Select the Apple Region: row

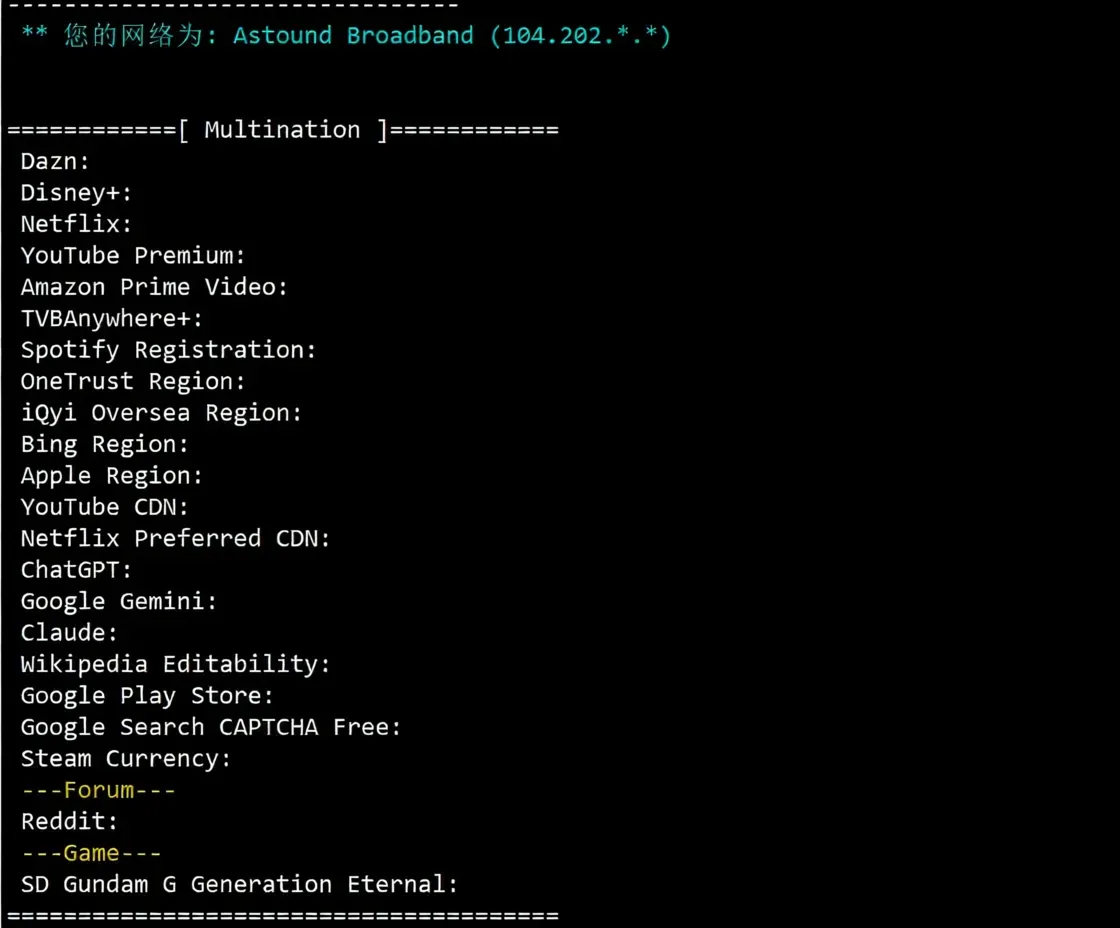[112, 476]
